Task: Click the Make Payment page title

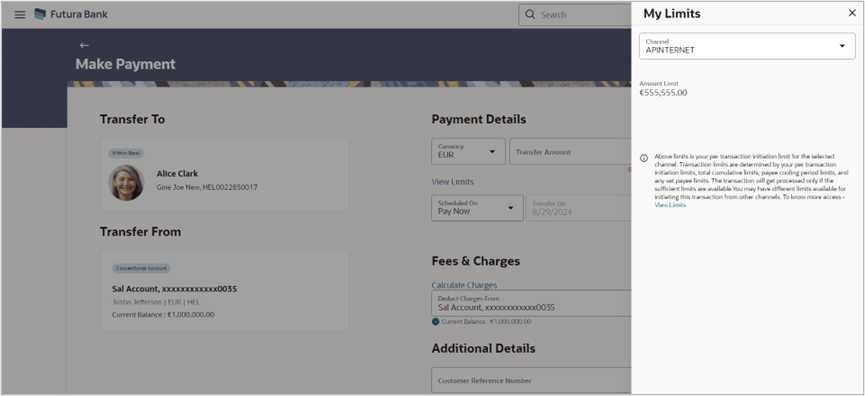Action: click(125, 64)
